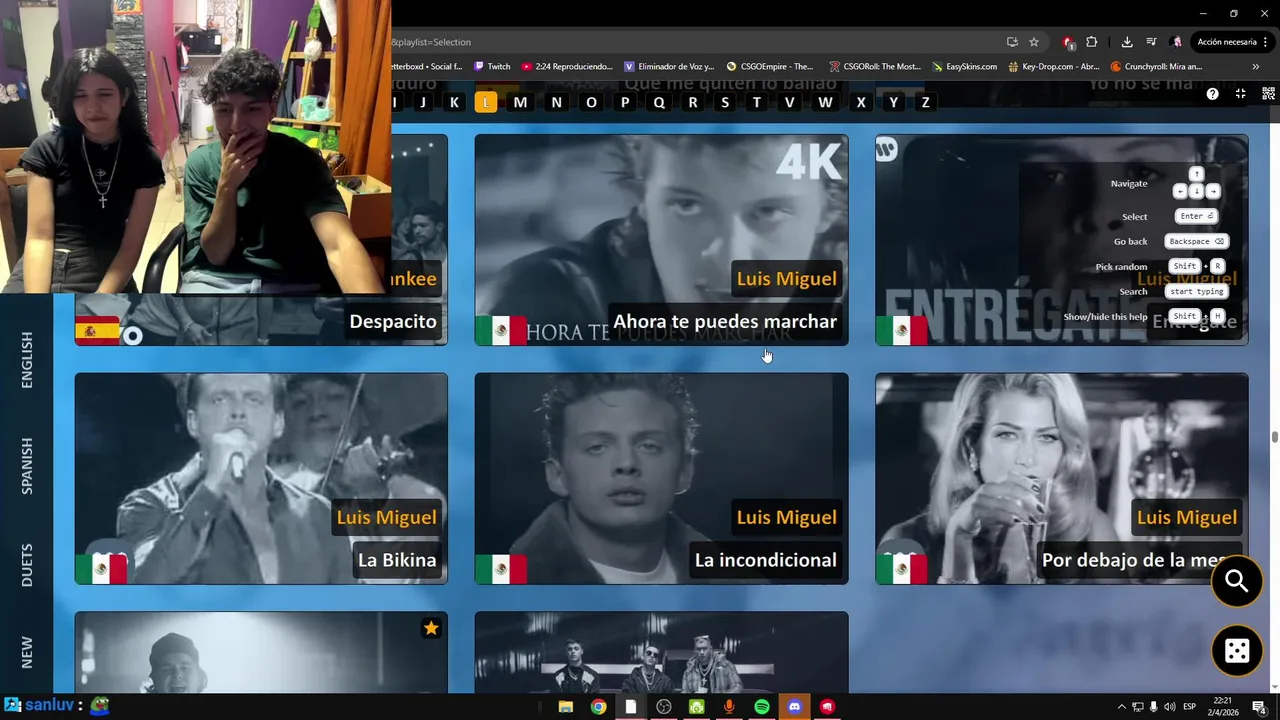Open the Acción necesaria menu button
This screenshot has height=720, width=1280.
pos(1232,42)
